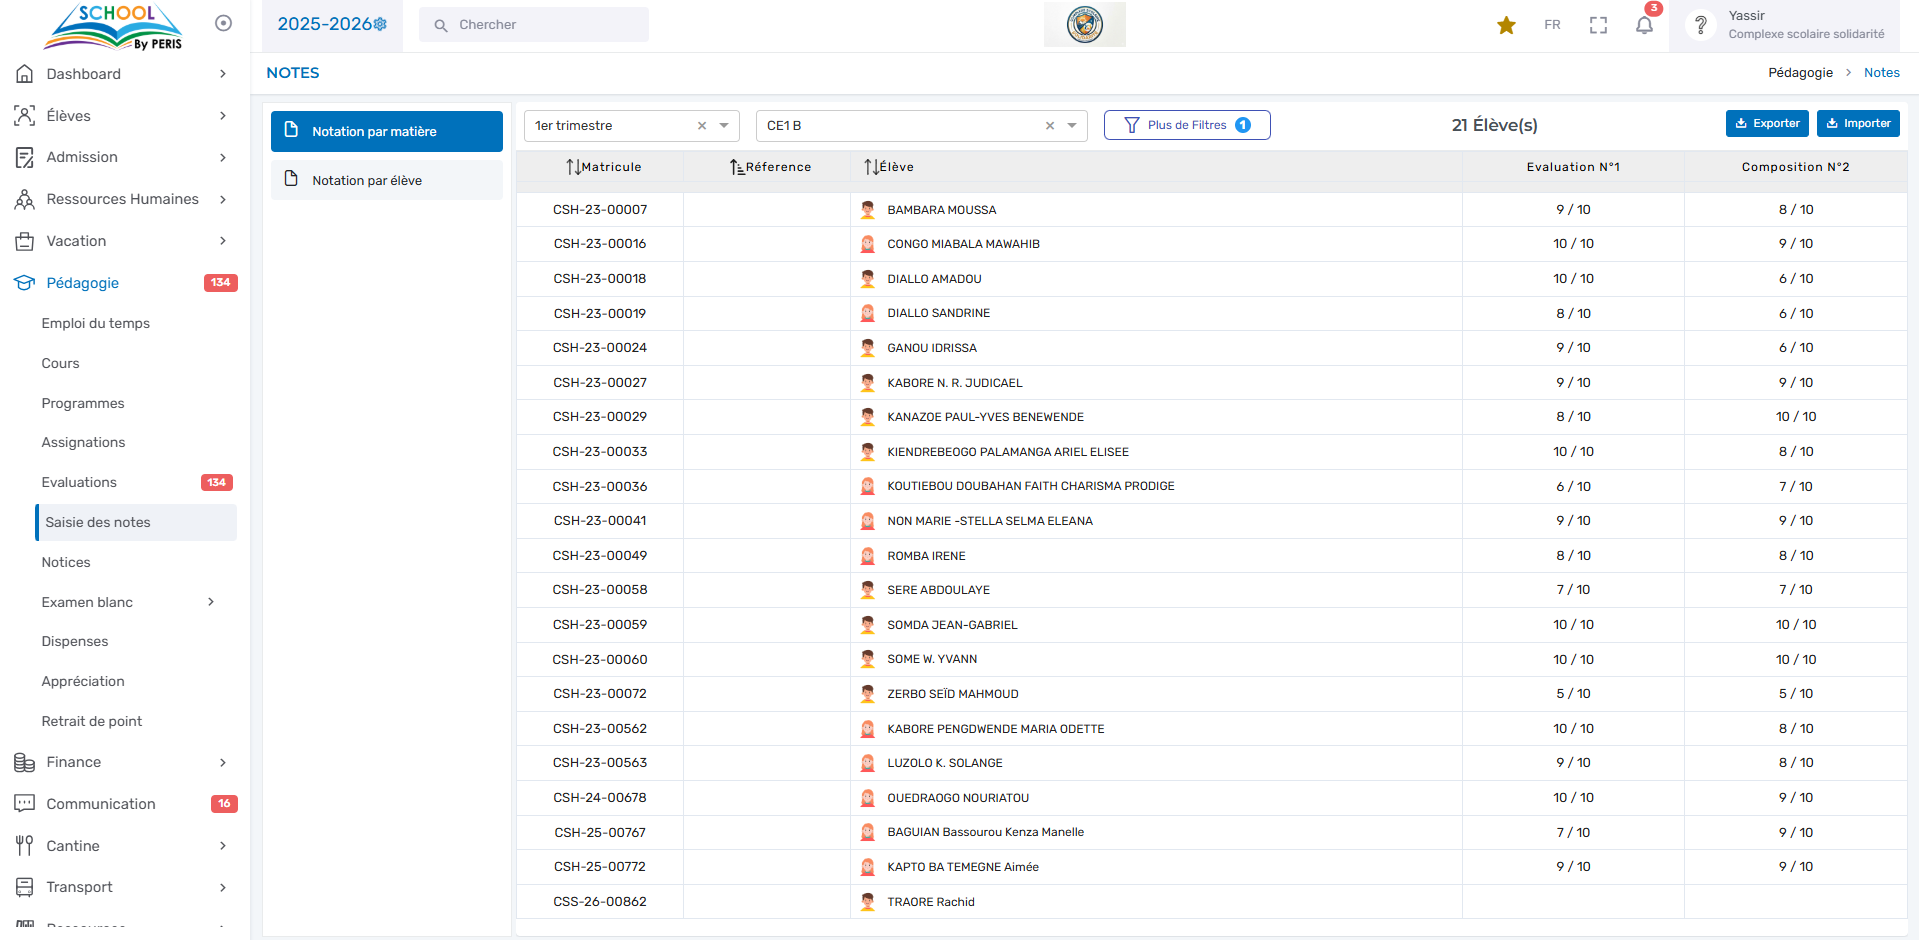Clear the 1er trimestre selection

pyautogui.click(x=702, y=126)
